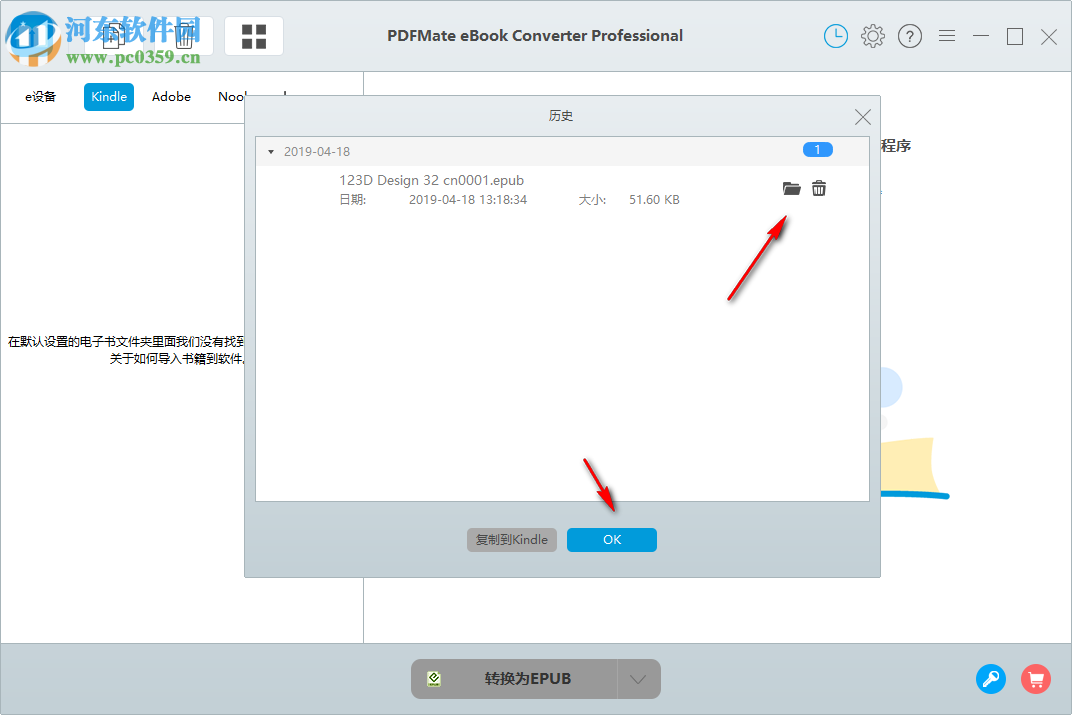This screenshot has width=1072, height=715.
Task: Delete the 123D Design epub history record
Action: pyautogui.click(x=819, y=189)
